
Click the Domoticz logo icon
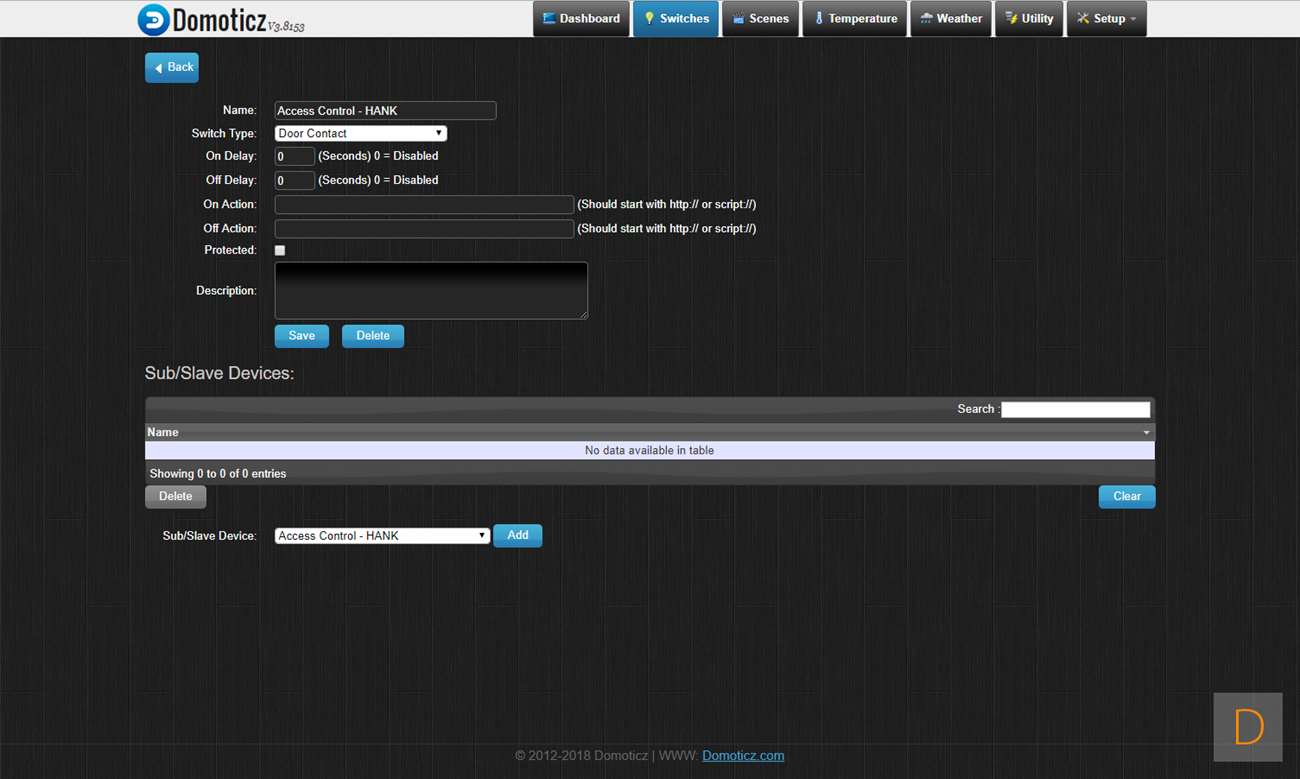(153, 19)
